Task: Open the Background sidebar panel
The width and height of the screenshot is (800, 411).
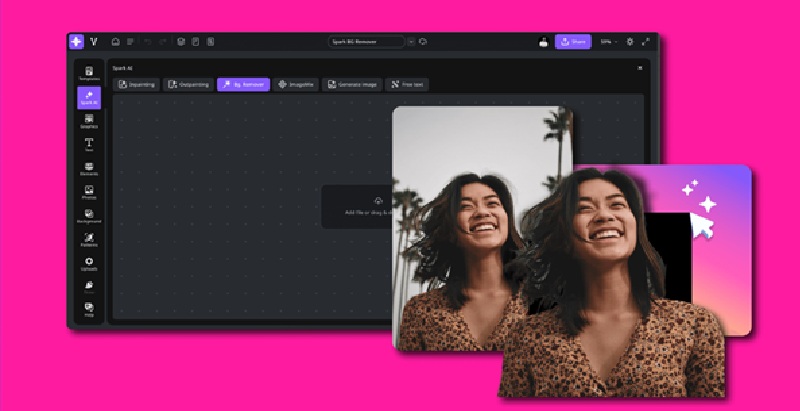Action: [x=89, y=216]
